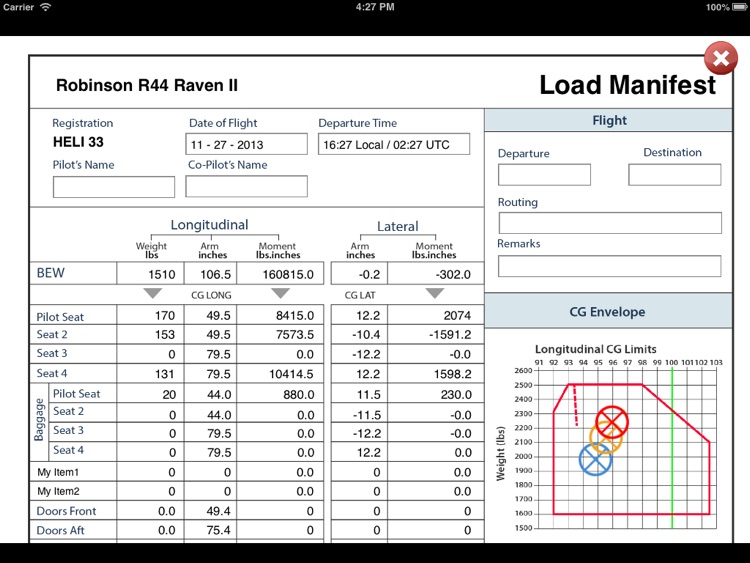Select the Pilot's Name input field
Image resolution: width=750 pixels, height=563 pixels.
click(114, 187)
